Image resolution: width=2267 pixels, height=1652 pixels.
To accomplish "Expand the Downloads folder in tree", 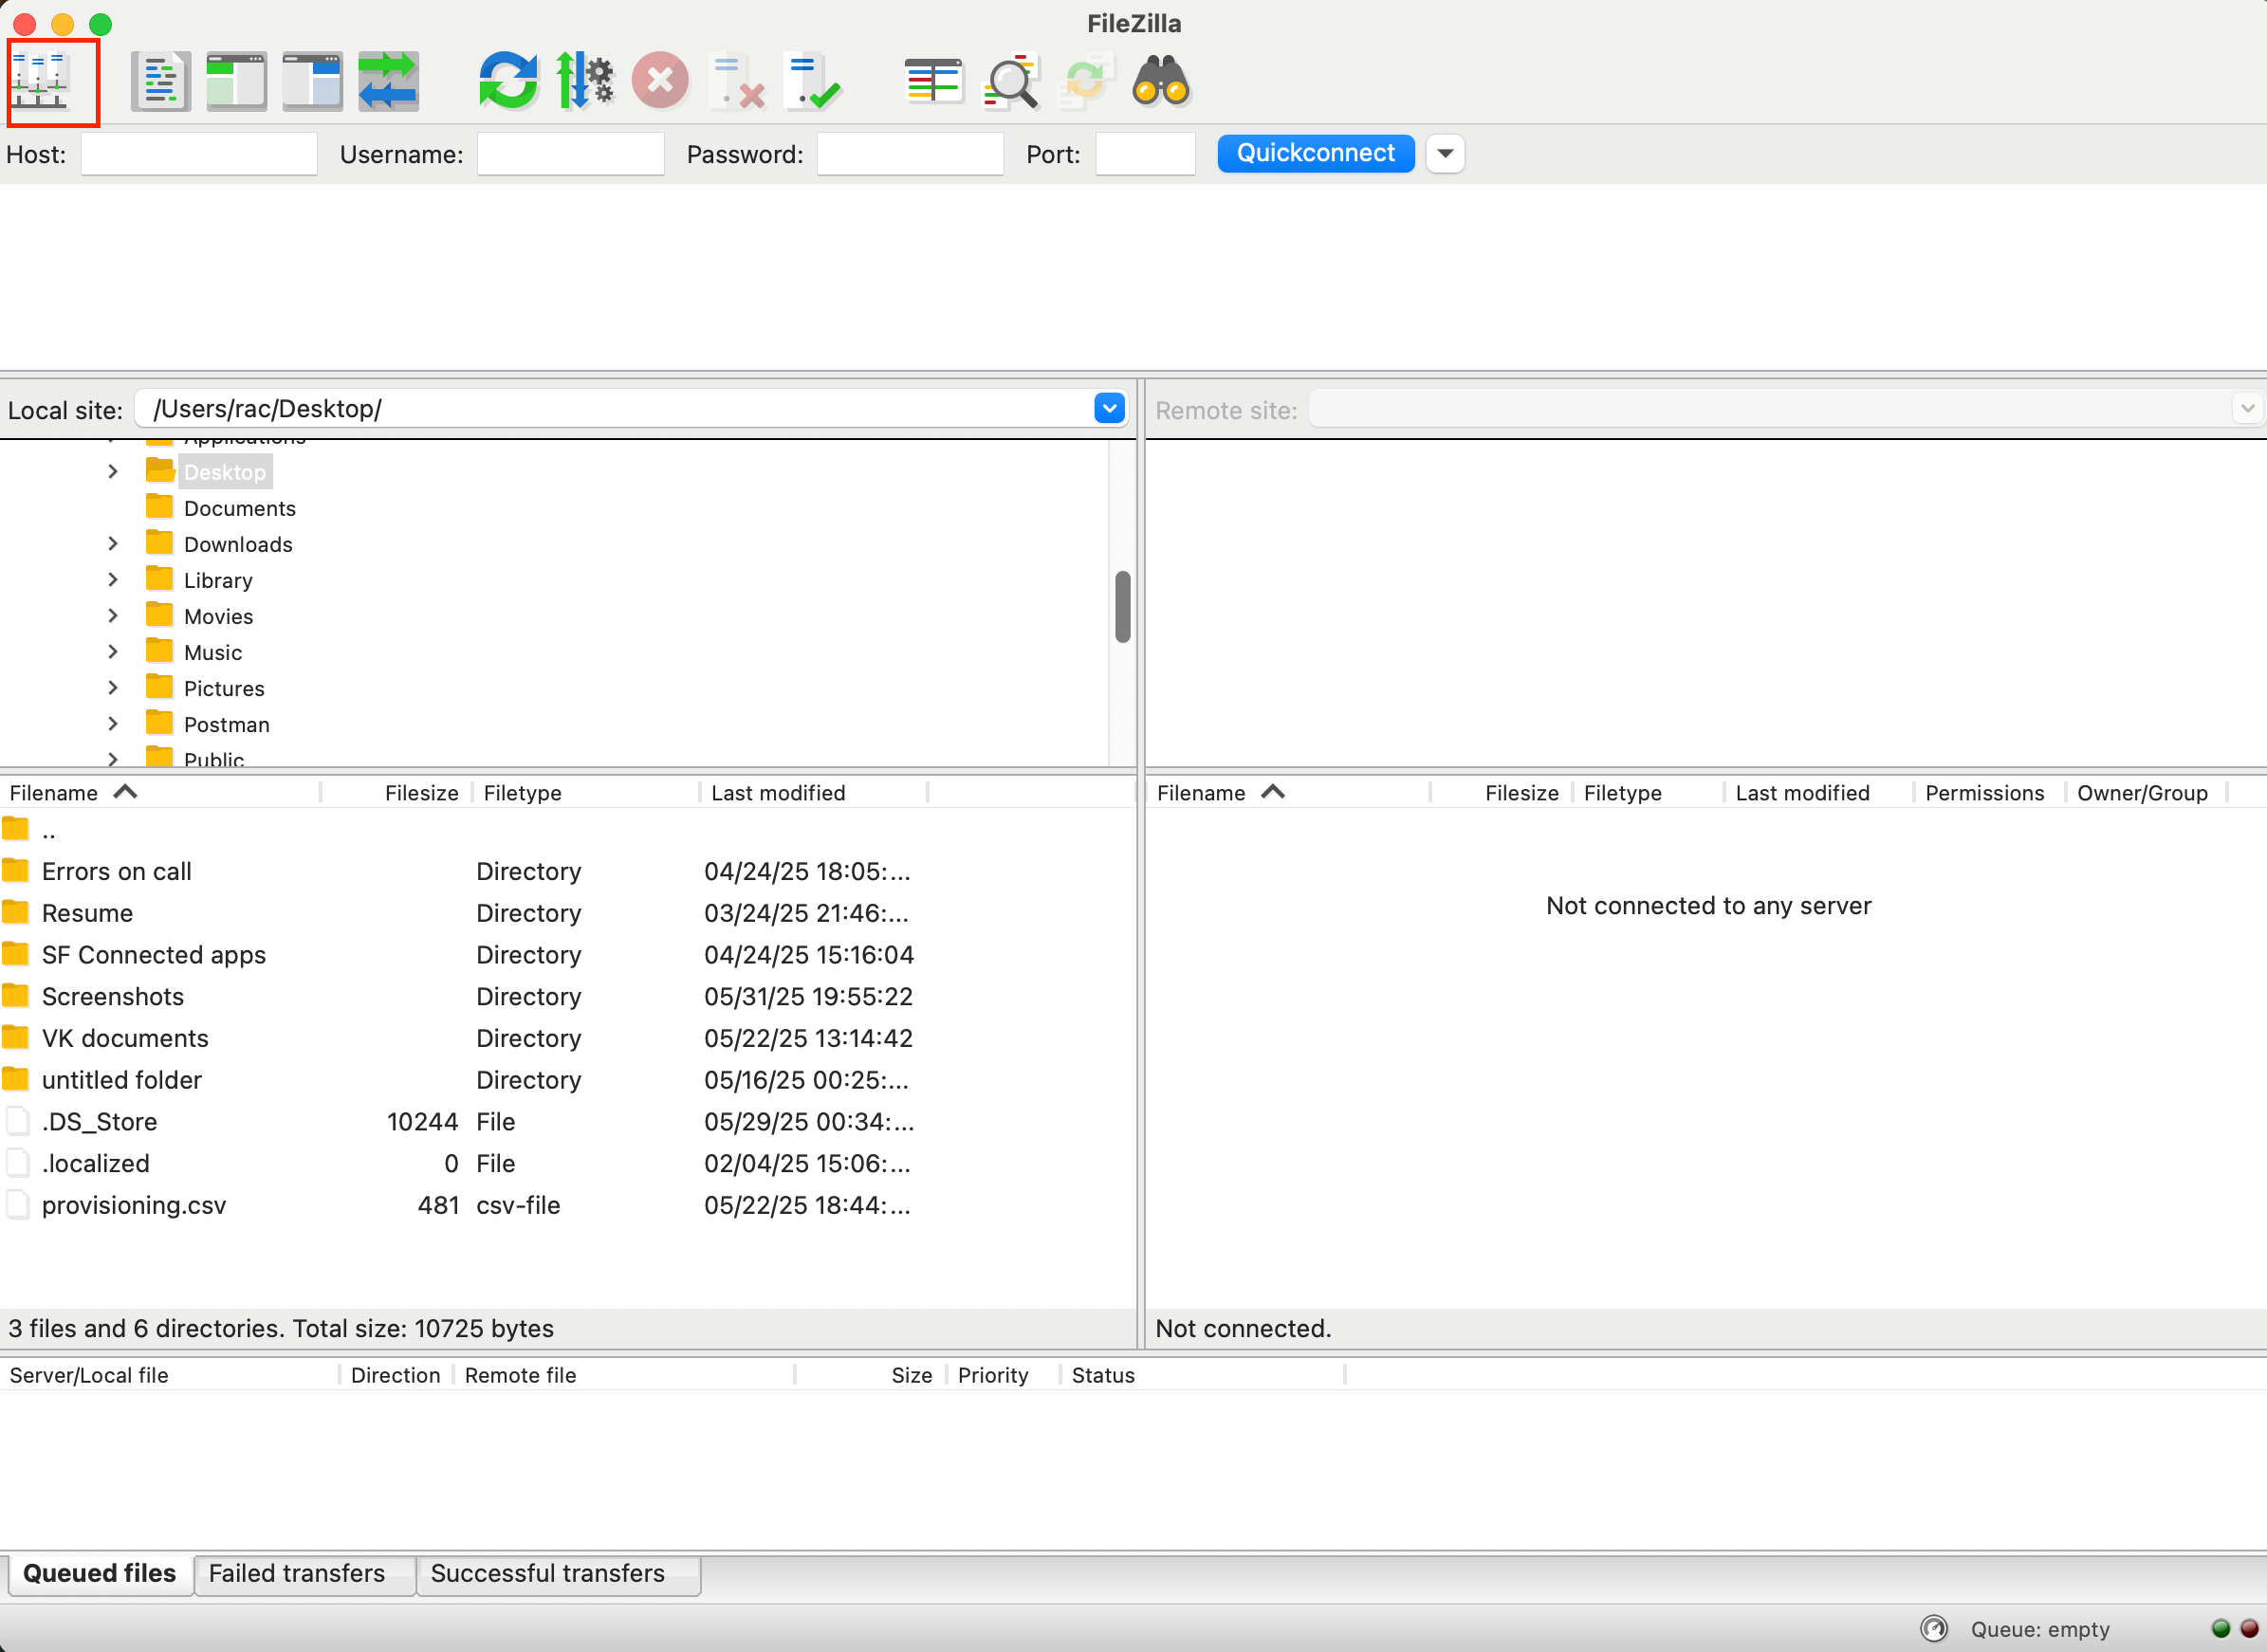I will pos(113,544).
